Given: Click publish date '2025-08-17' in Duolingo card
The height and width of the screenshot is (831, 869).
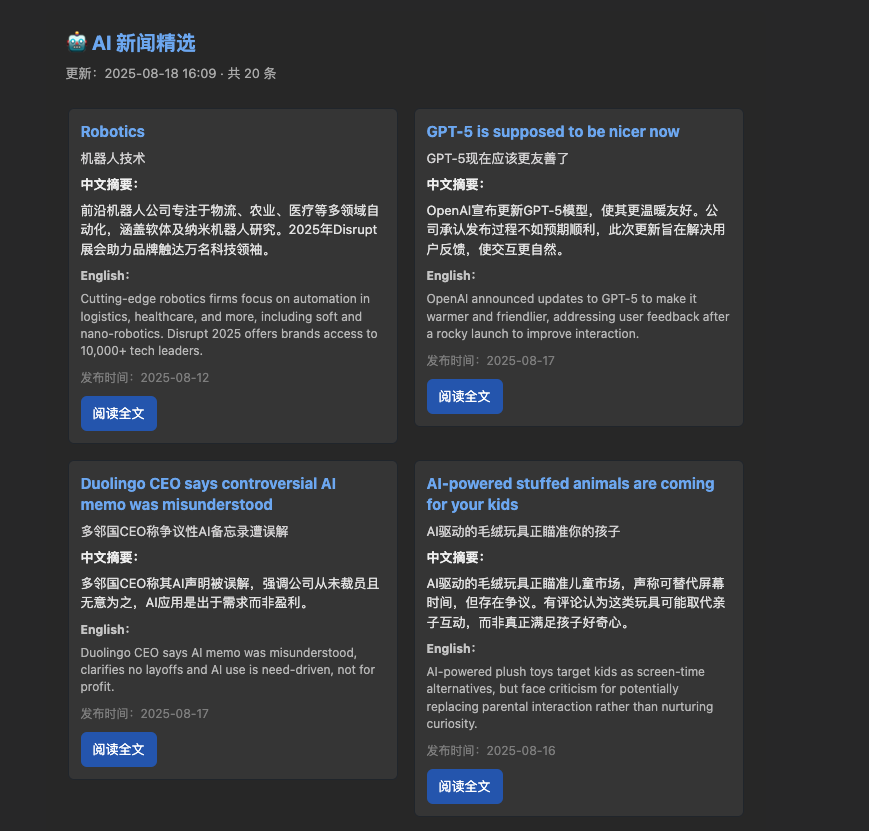Looking at the screenshot, I should pos(175,714).
